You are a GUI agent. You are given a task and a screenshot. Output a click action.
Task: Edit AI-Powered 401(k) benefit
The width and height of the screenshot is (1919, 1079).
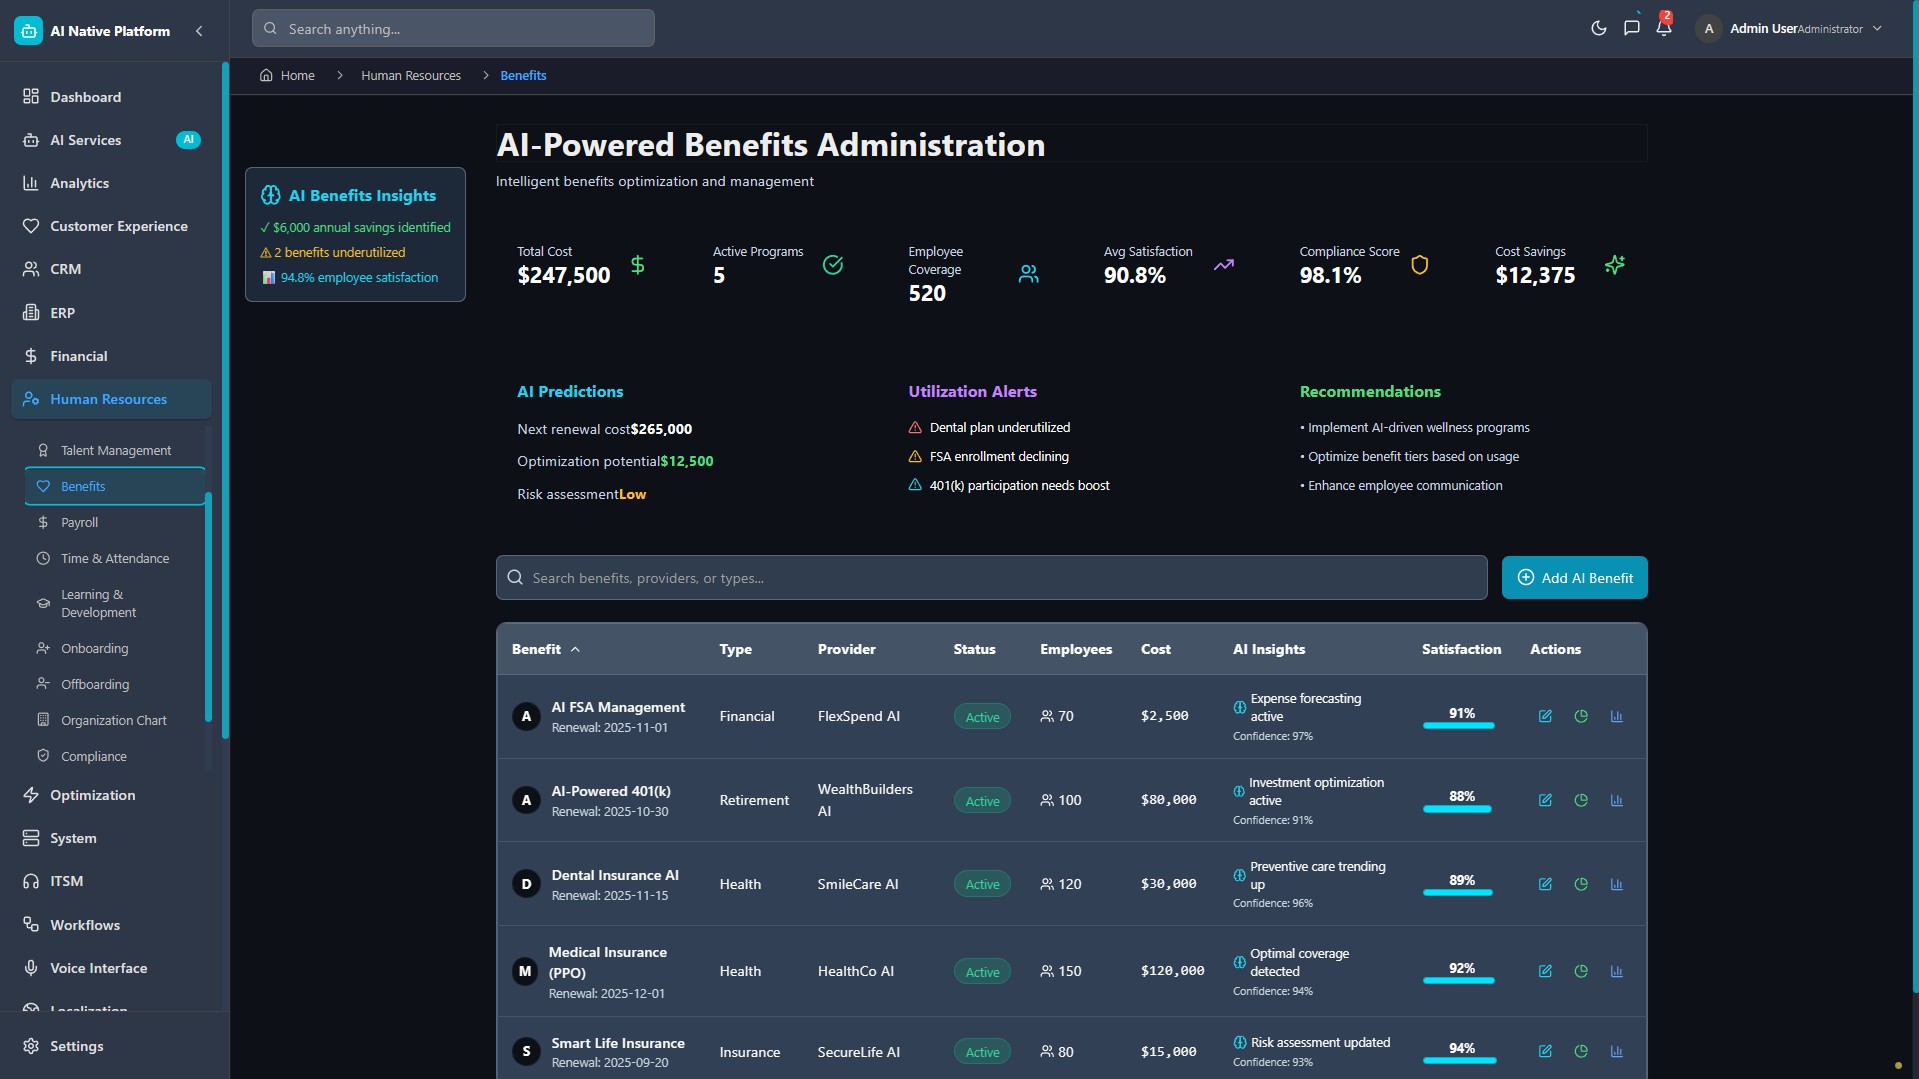(1545, 801)
